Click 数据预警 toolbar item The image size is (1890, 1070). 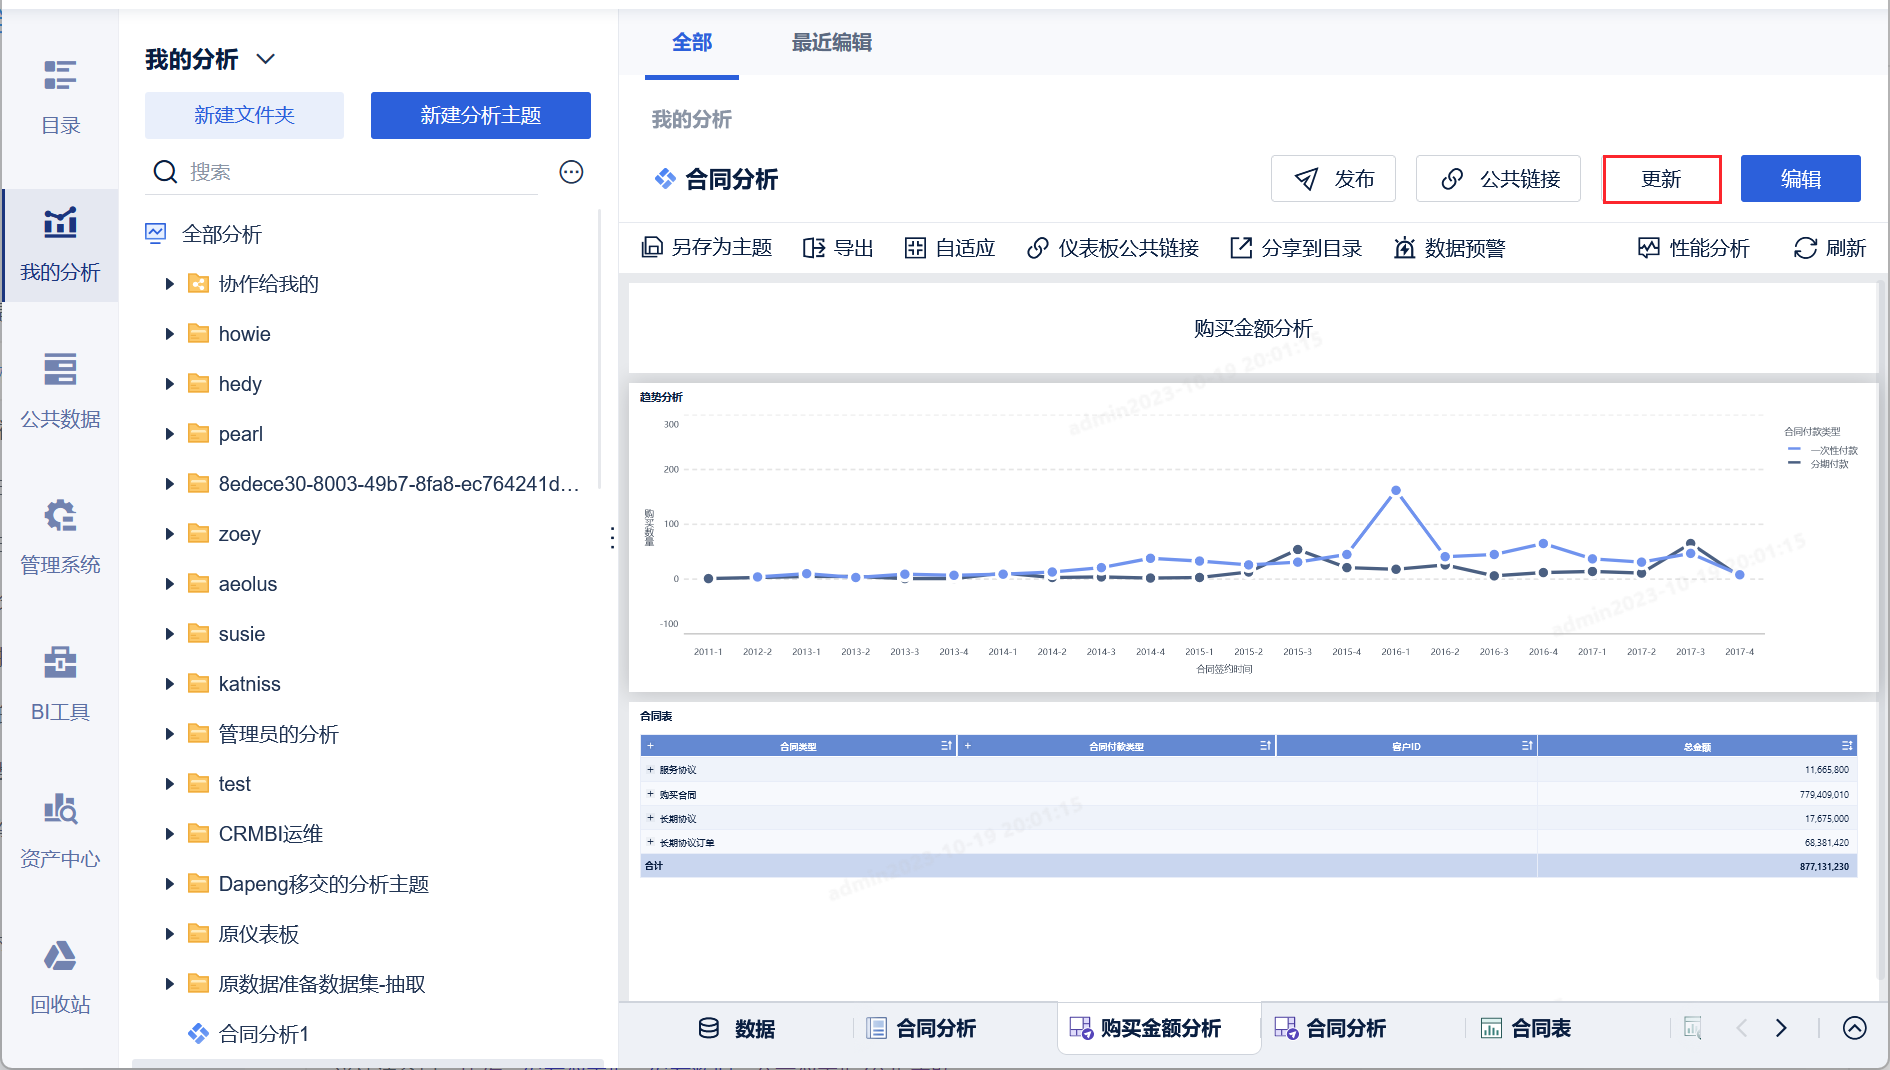1450,248
